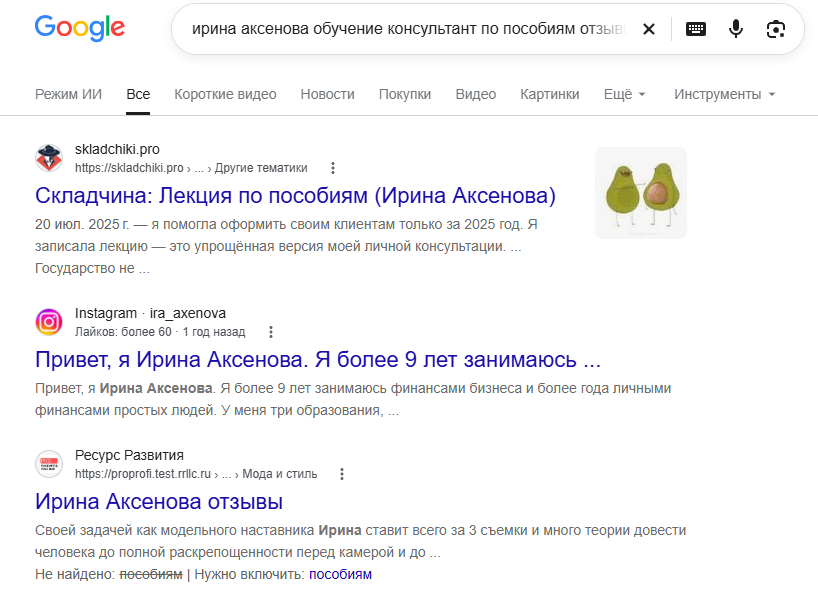The height and width of the screenshot is (598, 818).
Task: Open search by image camera icon
Action: coord(776,29)
